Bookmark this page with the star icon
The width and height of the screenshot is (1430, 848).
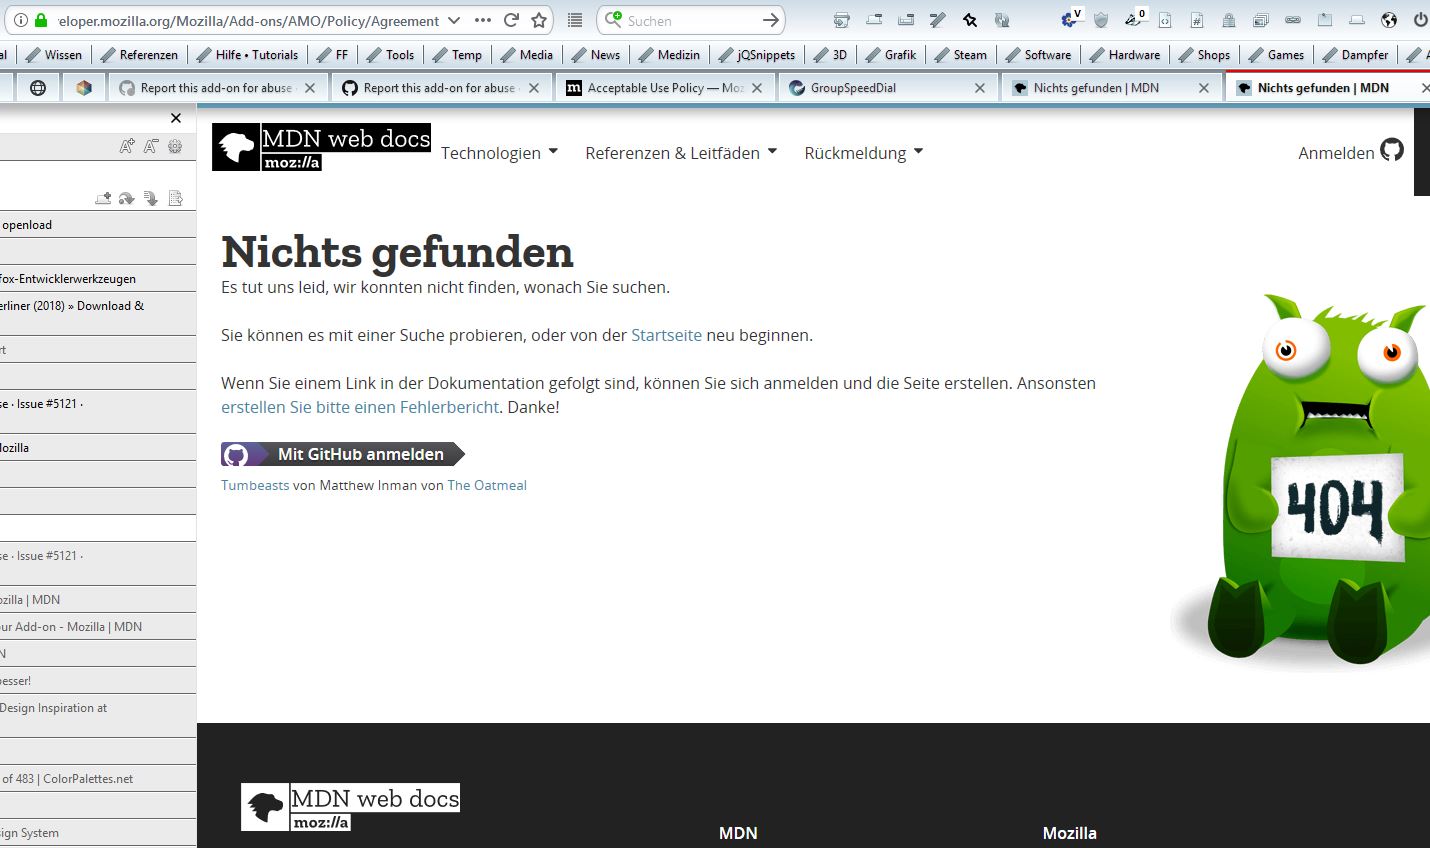click(x=540, y=20)
